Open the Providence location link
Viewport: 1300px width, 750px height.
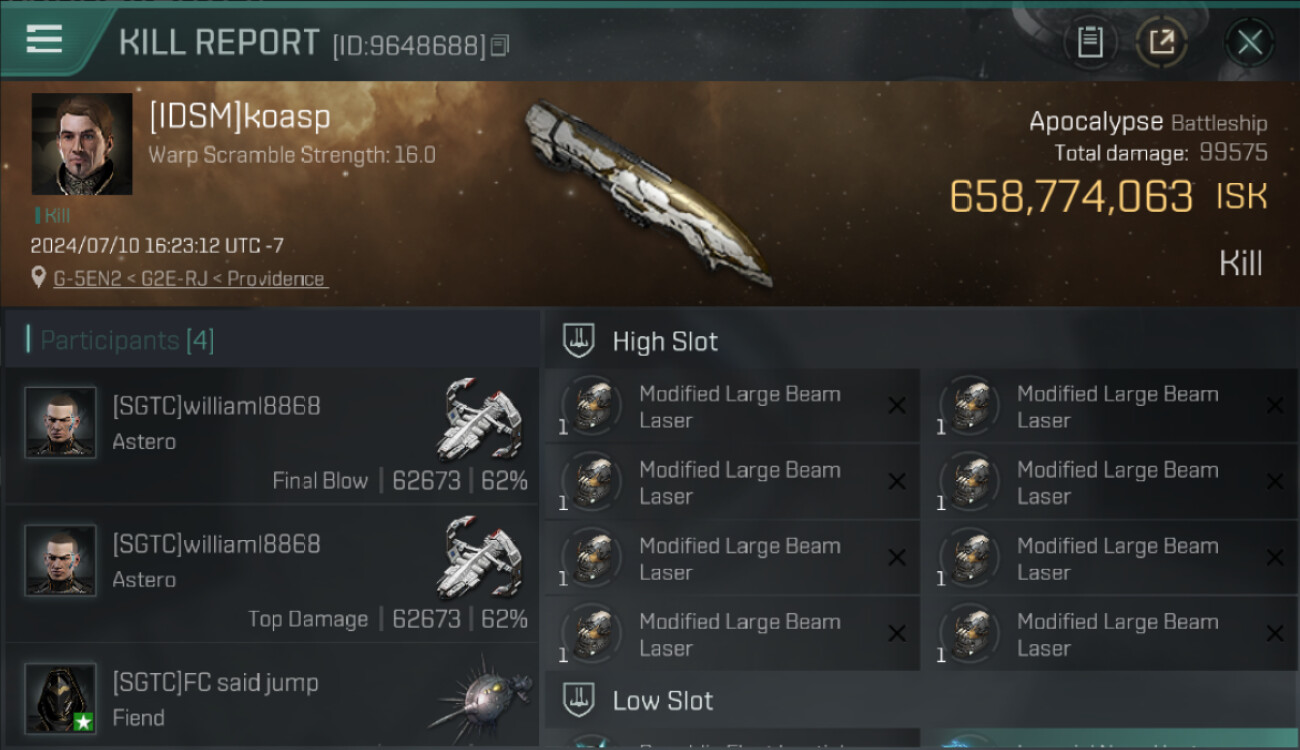pyautogui.click(x=190, y=279)
